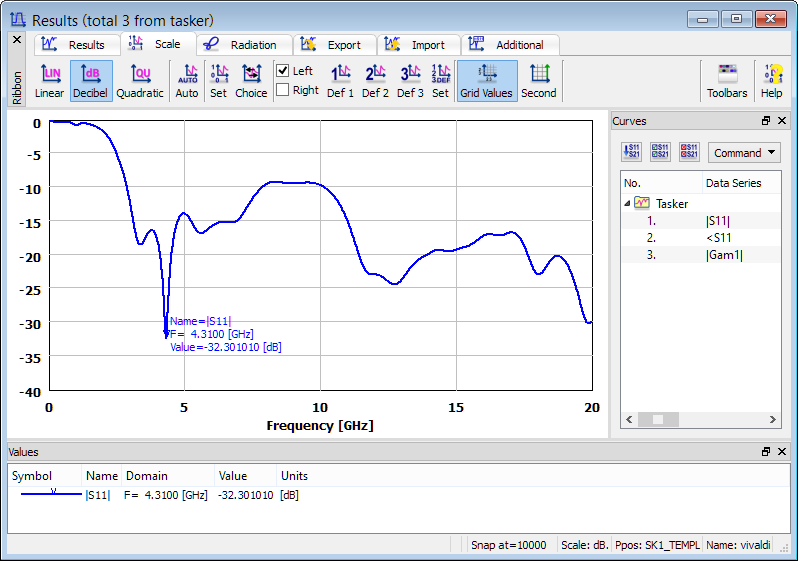Switch to Decibel scale
This screenshot has height=561, width=798.
tap(90, 80)
